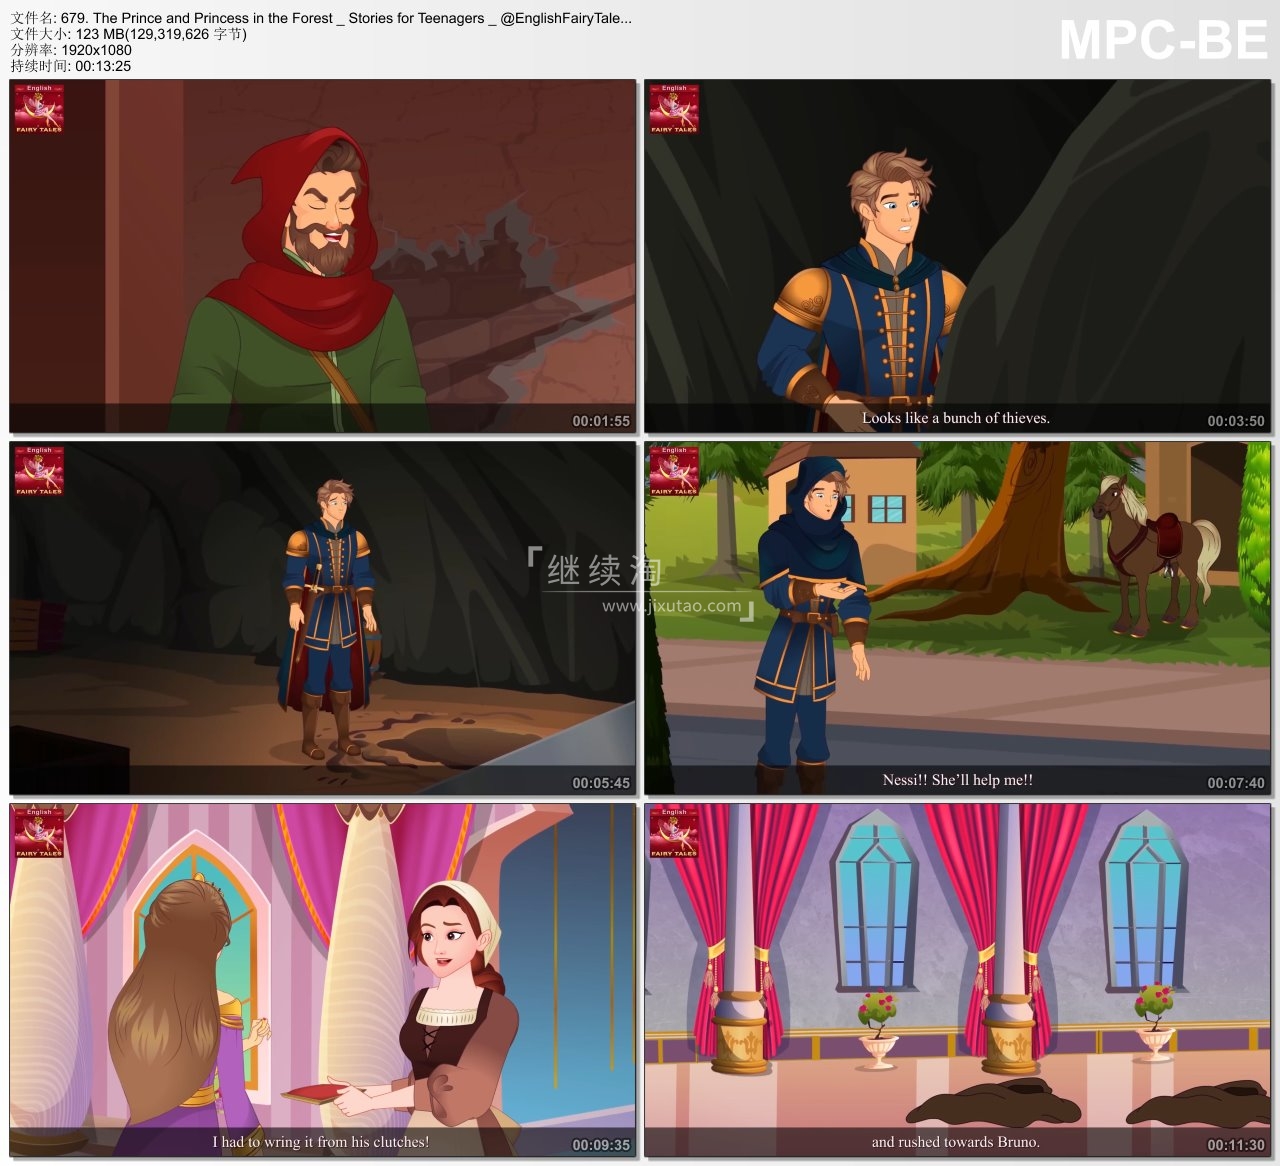Jump to the 00:05:45 timestamp
The image size is (1280, 1166).
(601, 783)
